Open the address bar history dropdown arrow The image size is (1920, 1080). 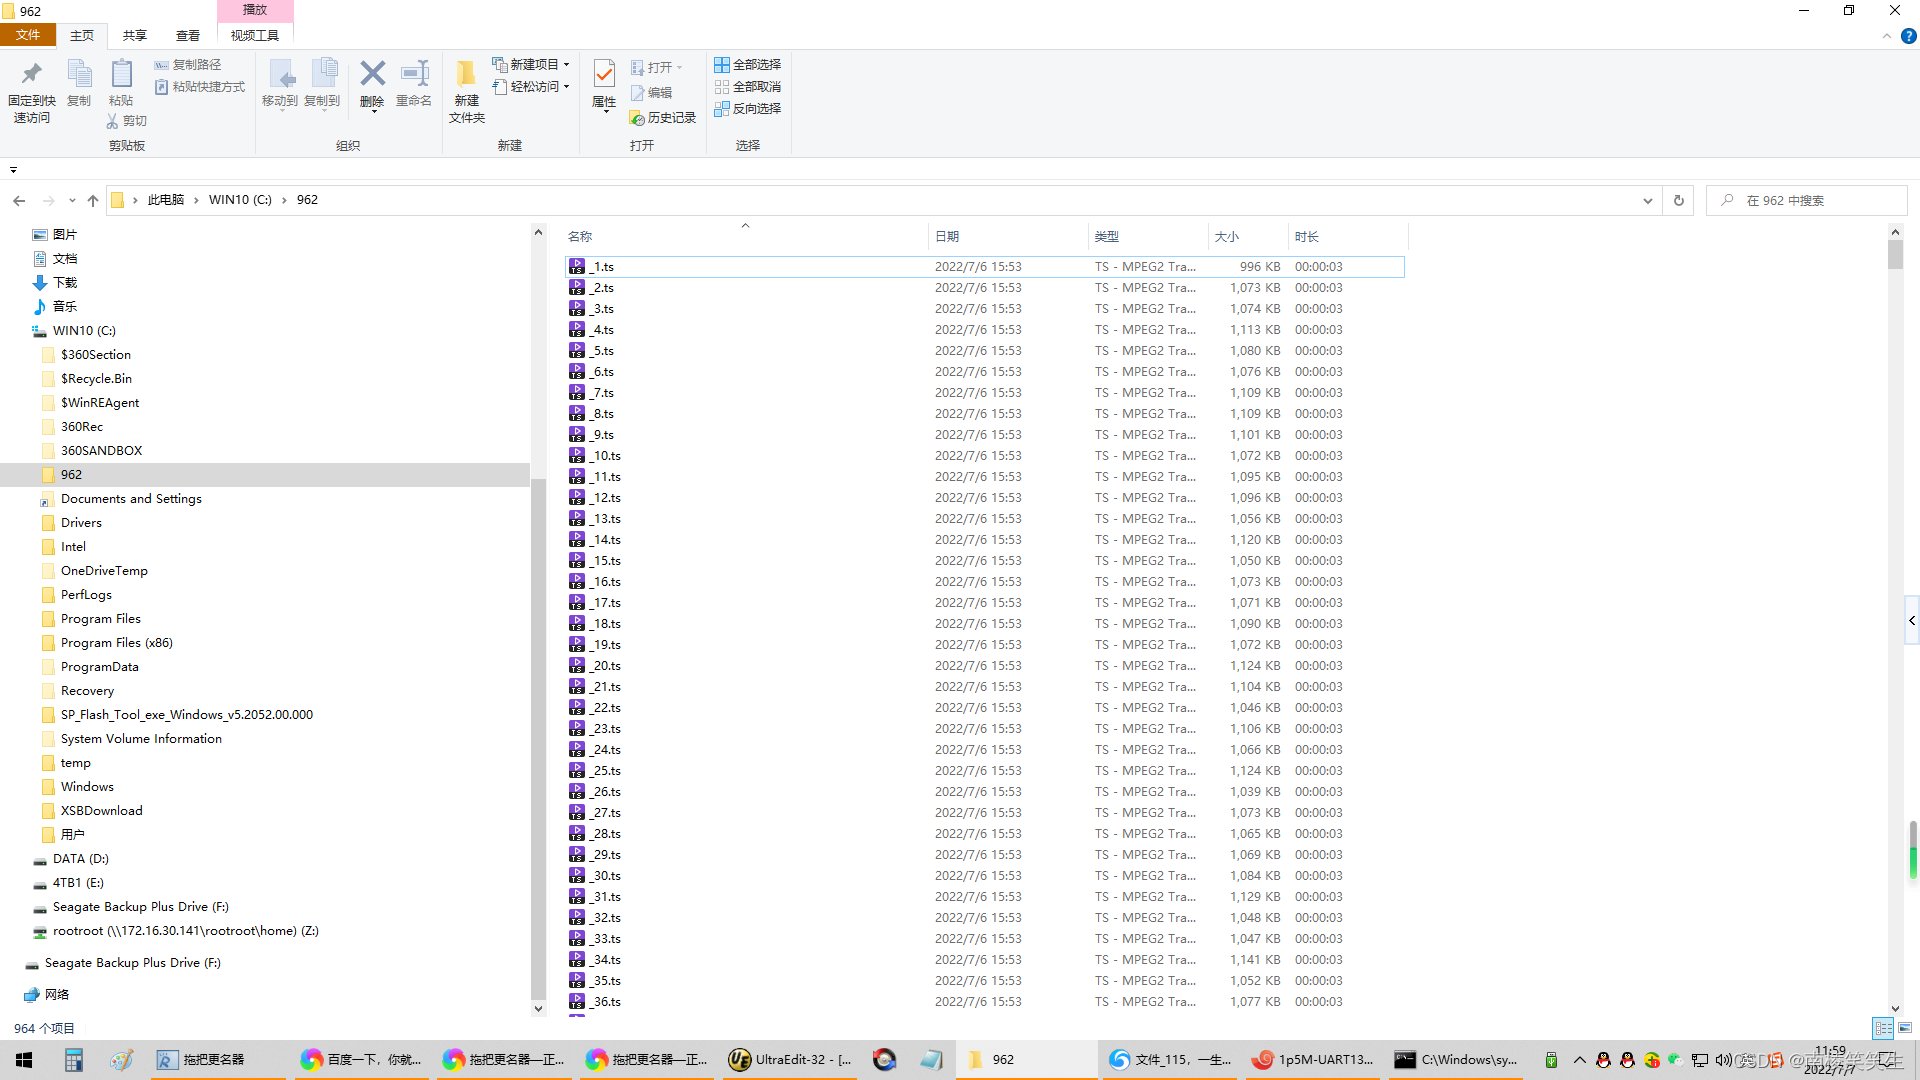click(x=1647, y=200)
